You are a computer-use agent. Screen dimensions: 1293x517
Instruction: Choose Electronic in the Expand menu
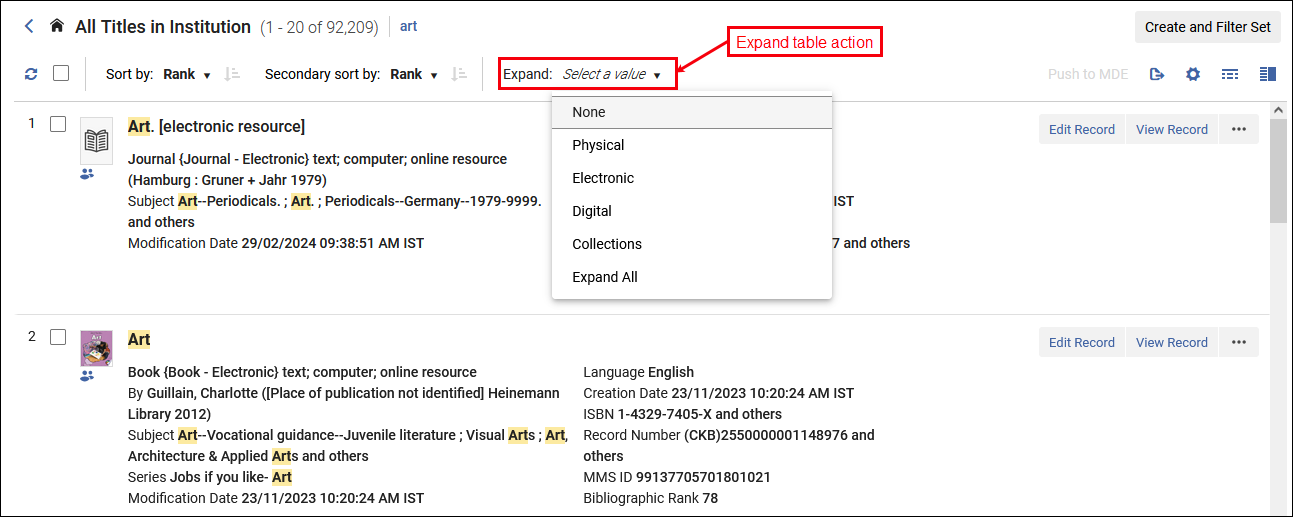tap(692, 178)
